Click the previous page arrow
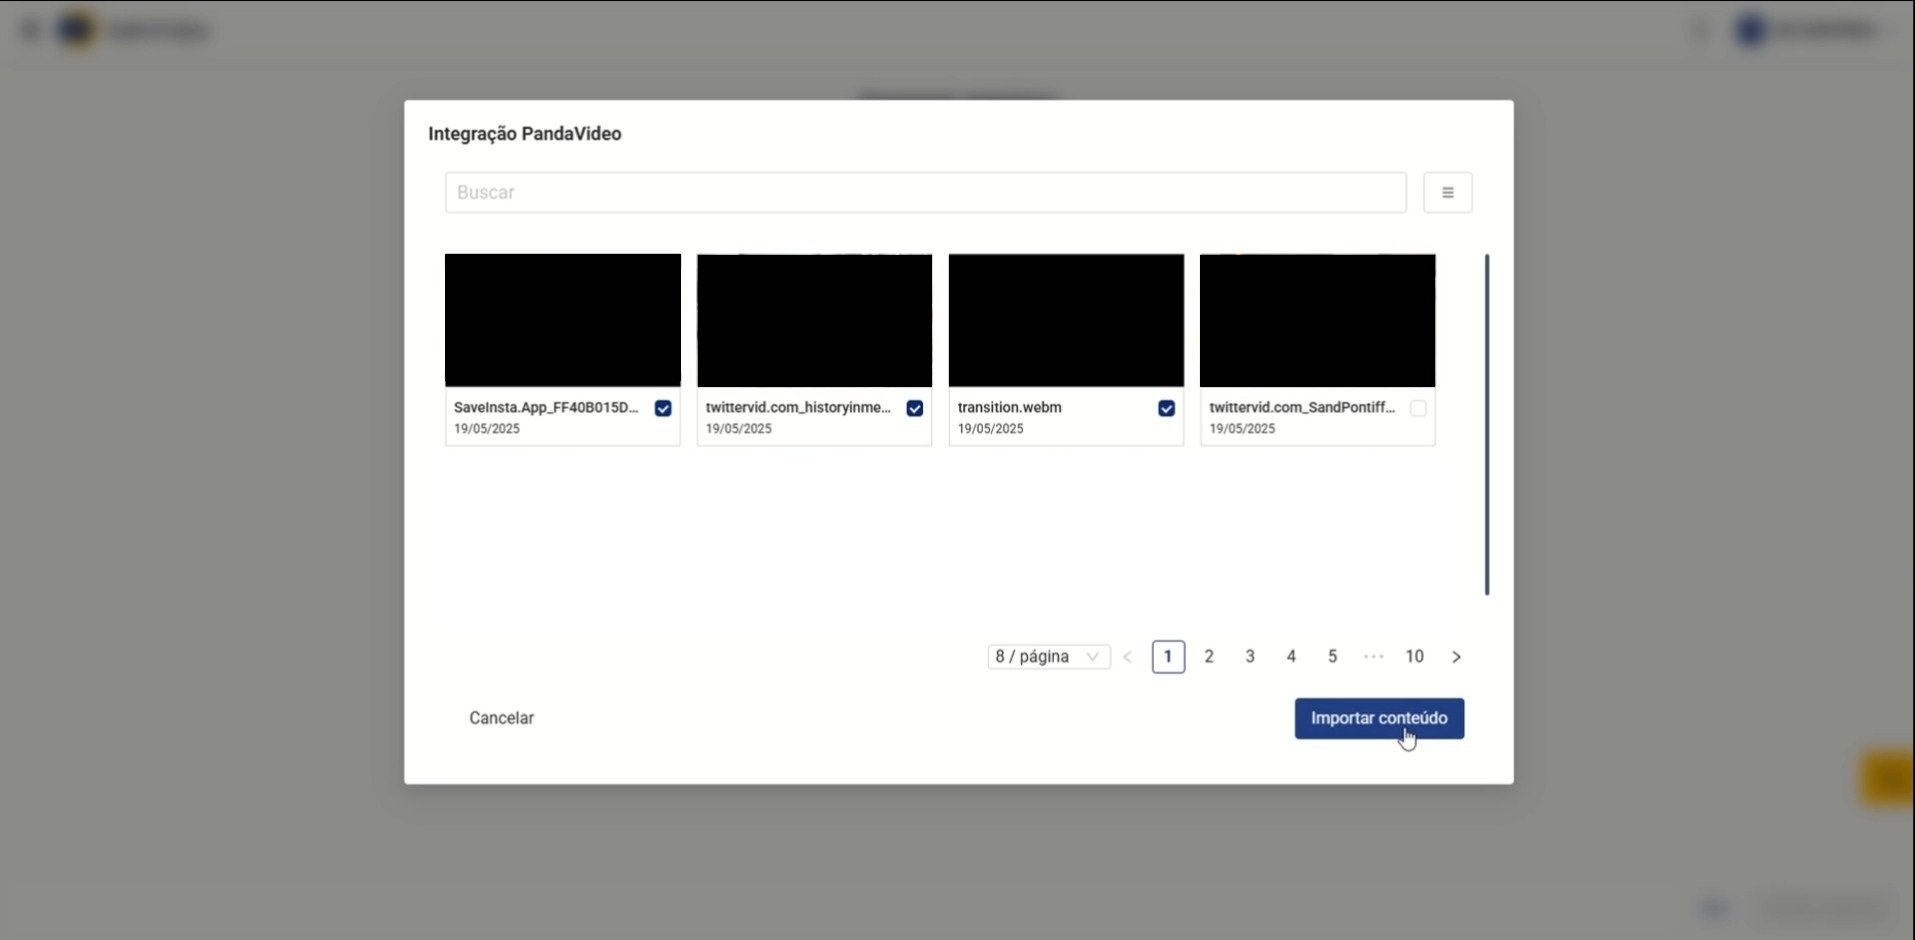This screenshot has height=940, width=1915. click(1128, 657)
